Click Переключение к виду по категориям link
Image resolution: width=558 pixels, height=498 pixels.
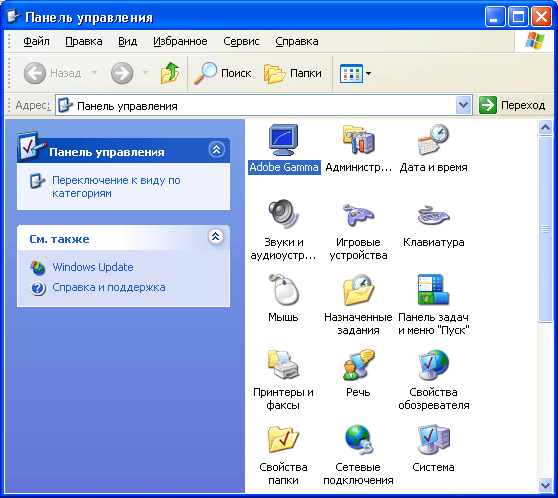116,187
